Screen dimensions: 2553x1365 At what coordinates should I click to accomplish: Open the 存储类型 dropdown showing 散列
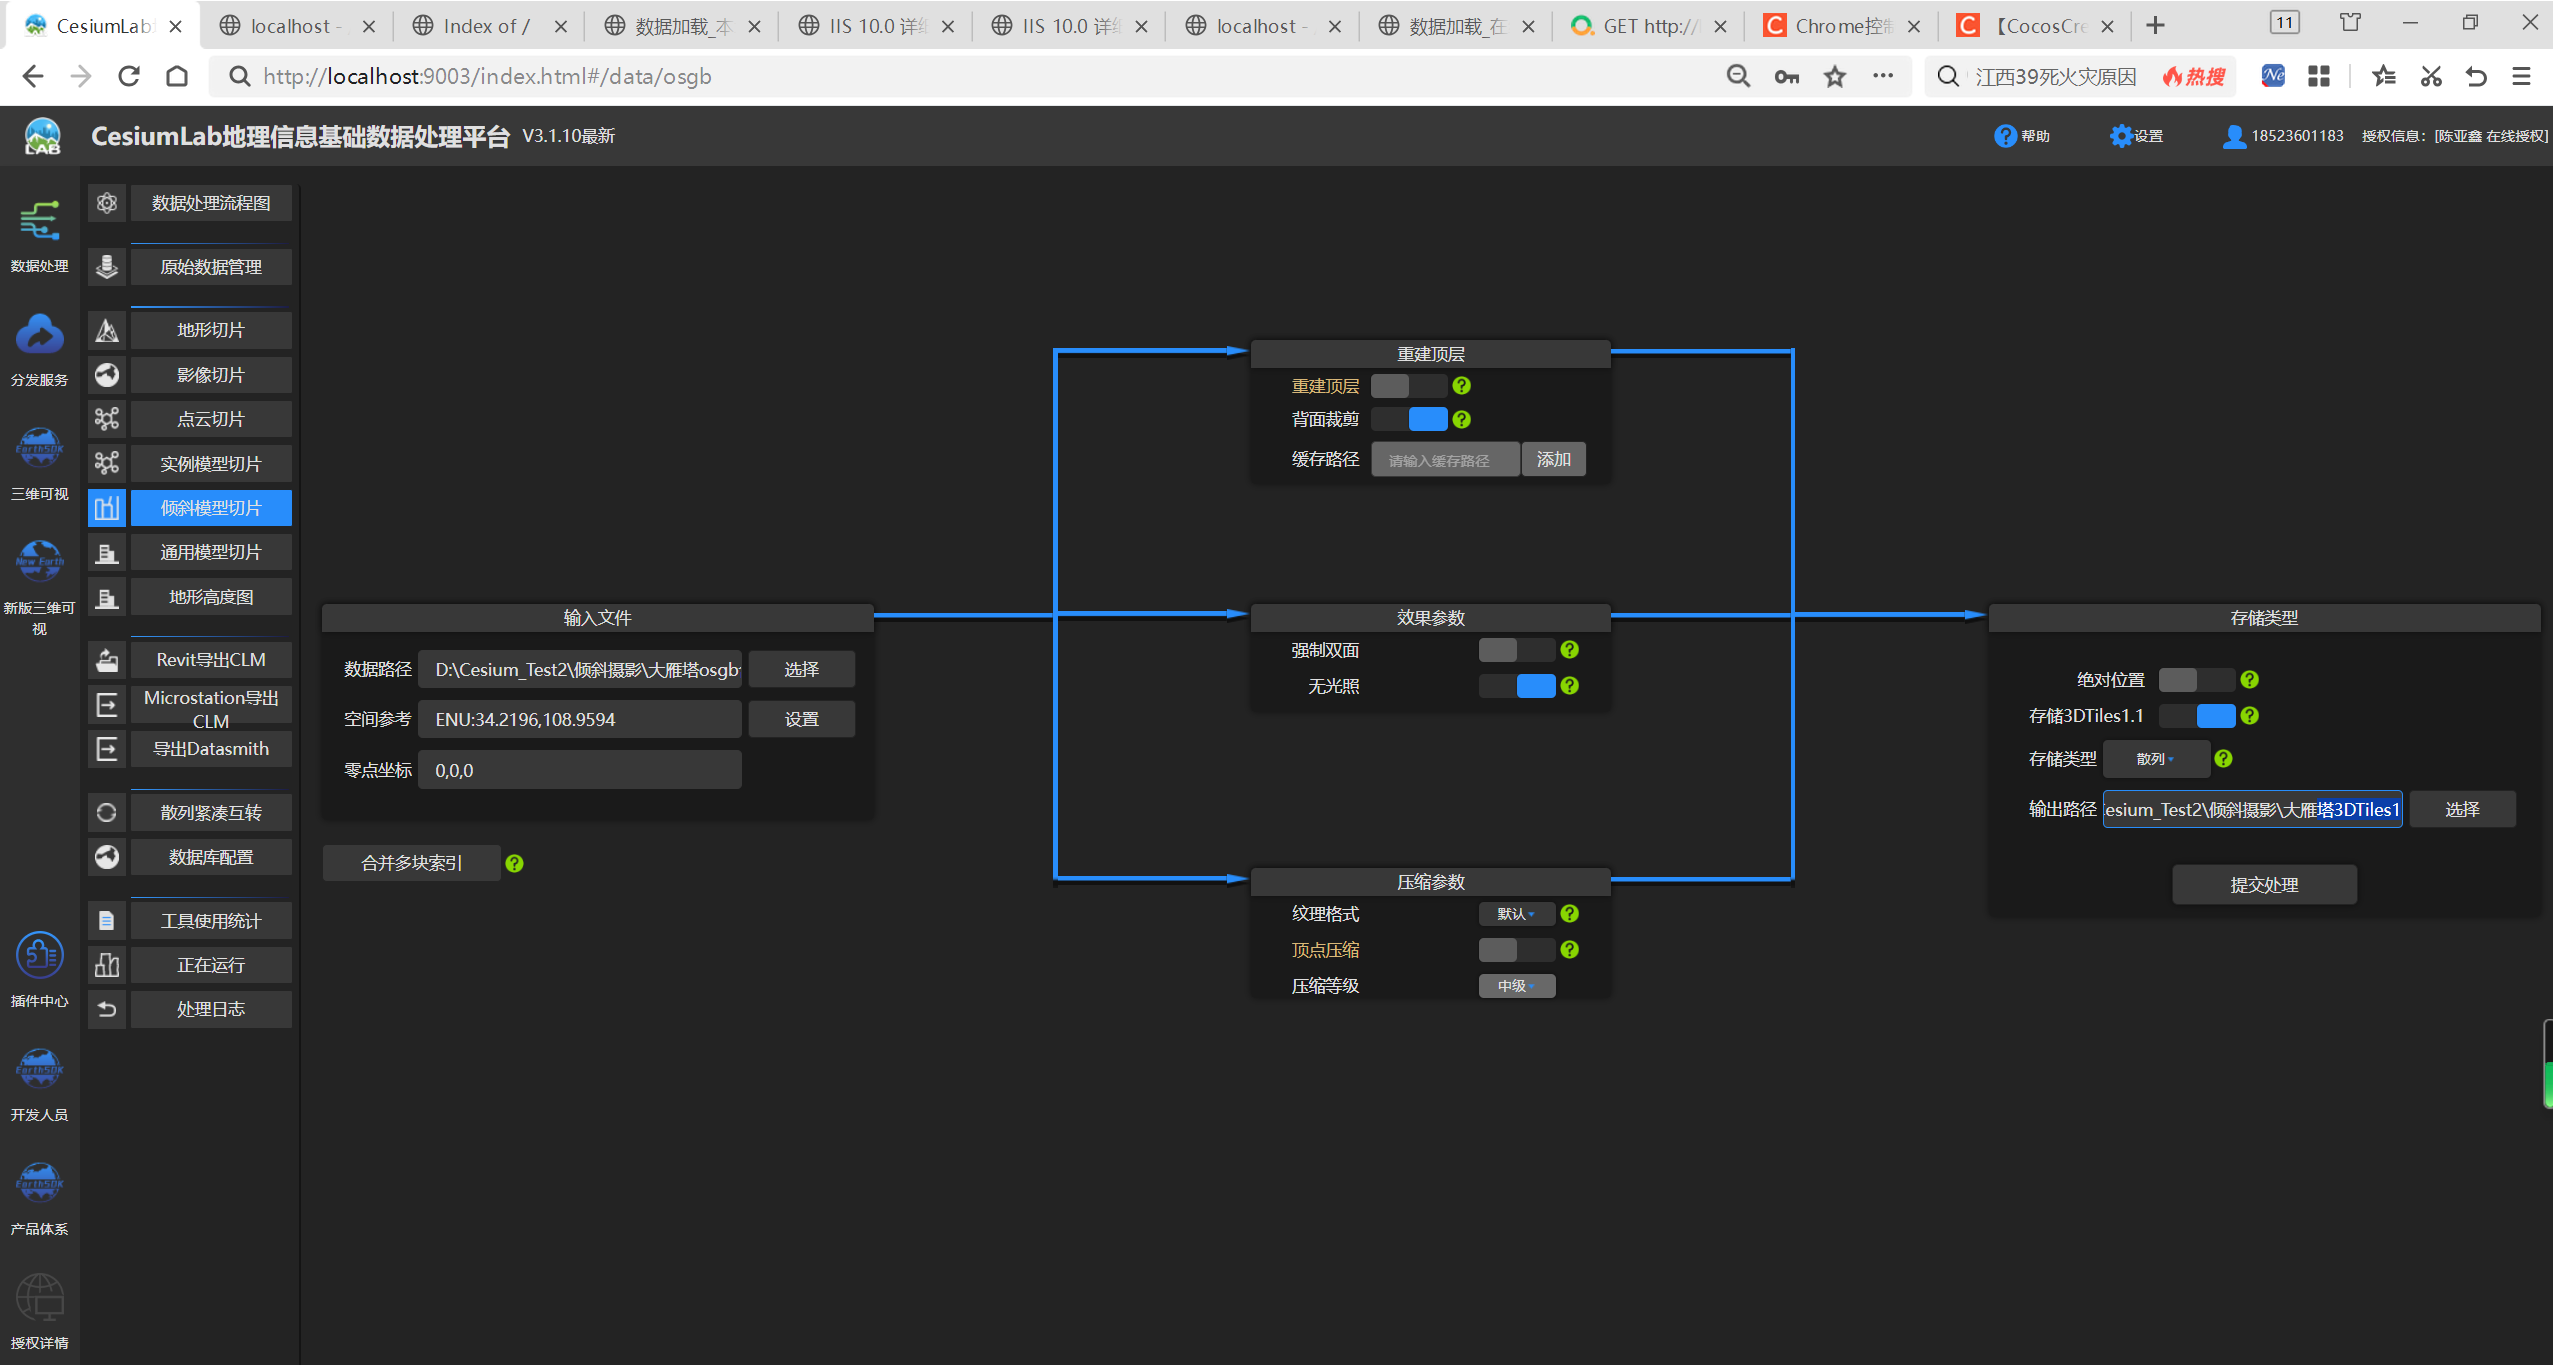click(2156, 759)
